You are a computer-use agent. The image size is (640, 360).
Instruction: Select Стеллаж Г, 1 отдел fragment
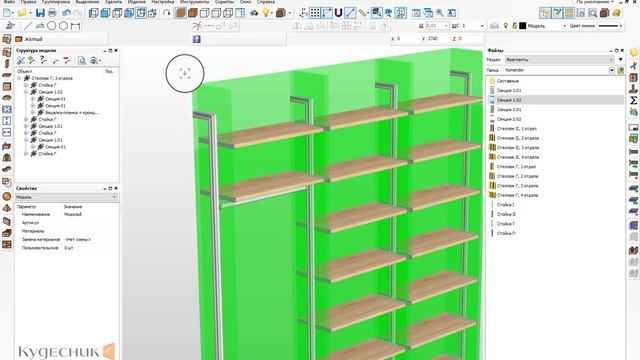click(x=516, y=167)
